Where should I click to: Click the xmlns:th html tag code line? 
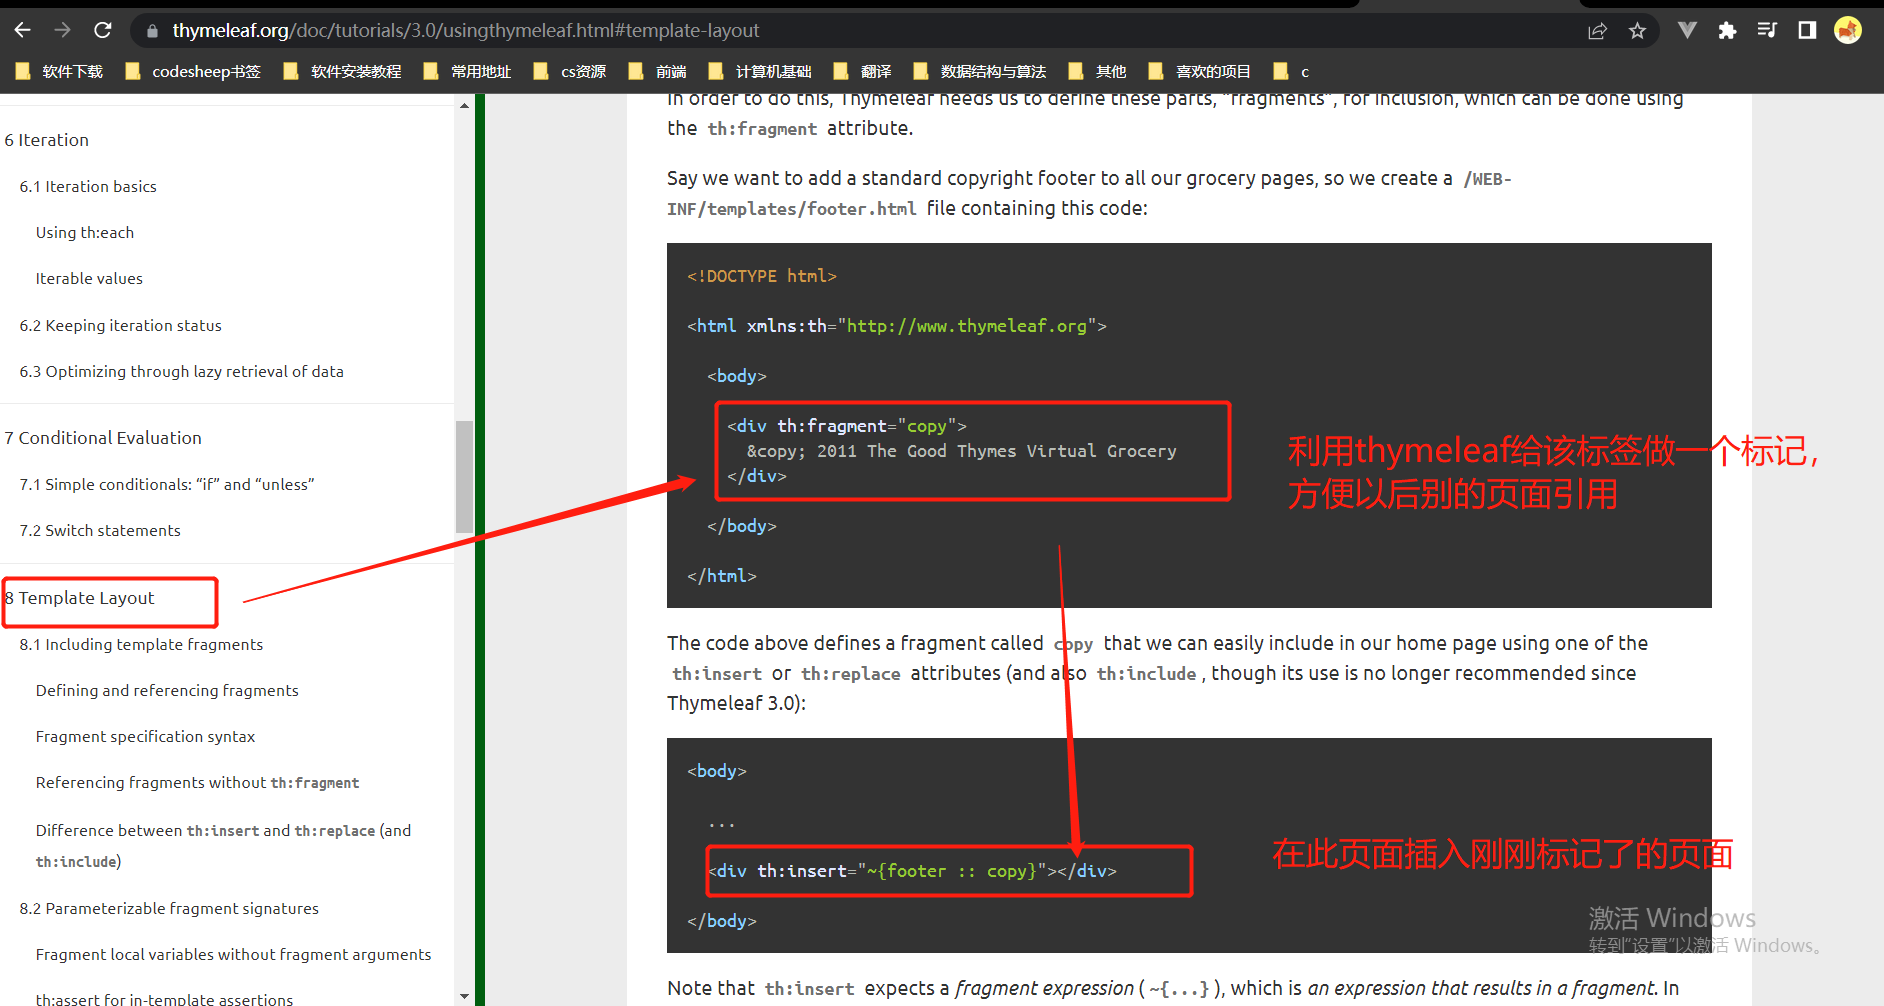click(x=897, y=326)
